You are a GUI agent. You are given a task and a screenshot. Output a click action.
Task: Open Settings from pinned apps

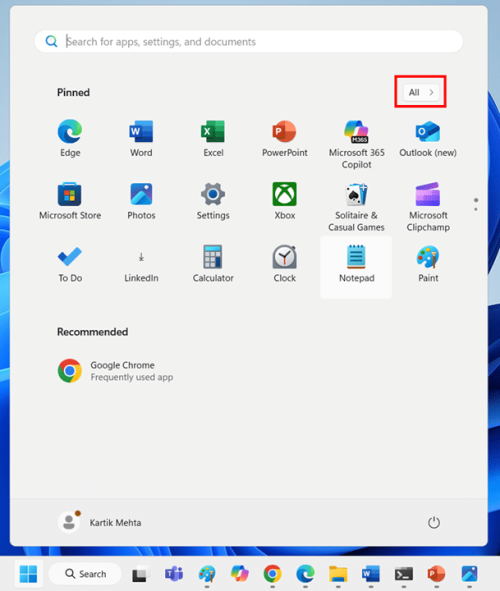[213, 201]
